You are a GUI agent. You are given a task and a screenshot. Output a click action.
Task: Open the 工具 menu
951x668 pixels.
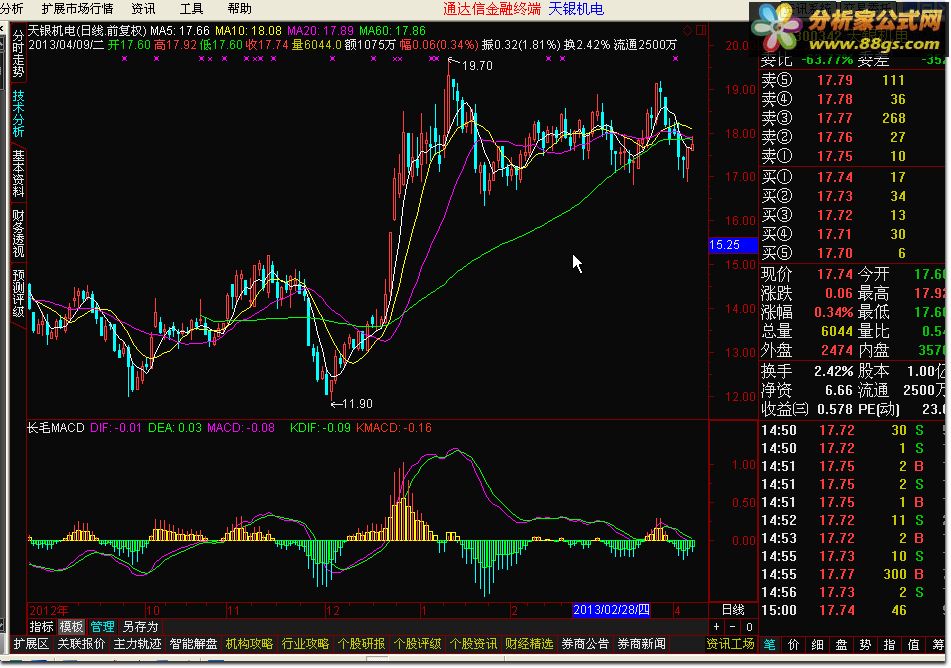coord(191,8)
